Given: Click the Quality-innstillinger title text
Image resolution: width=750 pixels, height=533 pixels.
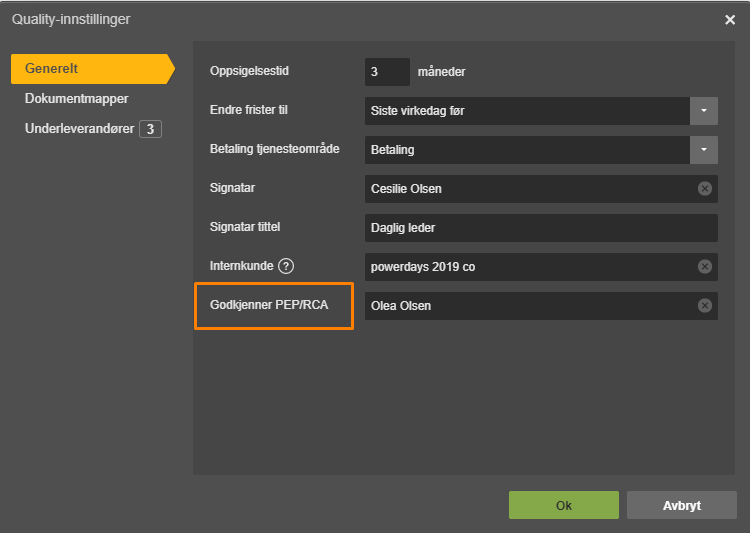Looking at the screenshot, I should (x=71, y=20).
